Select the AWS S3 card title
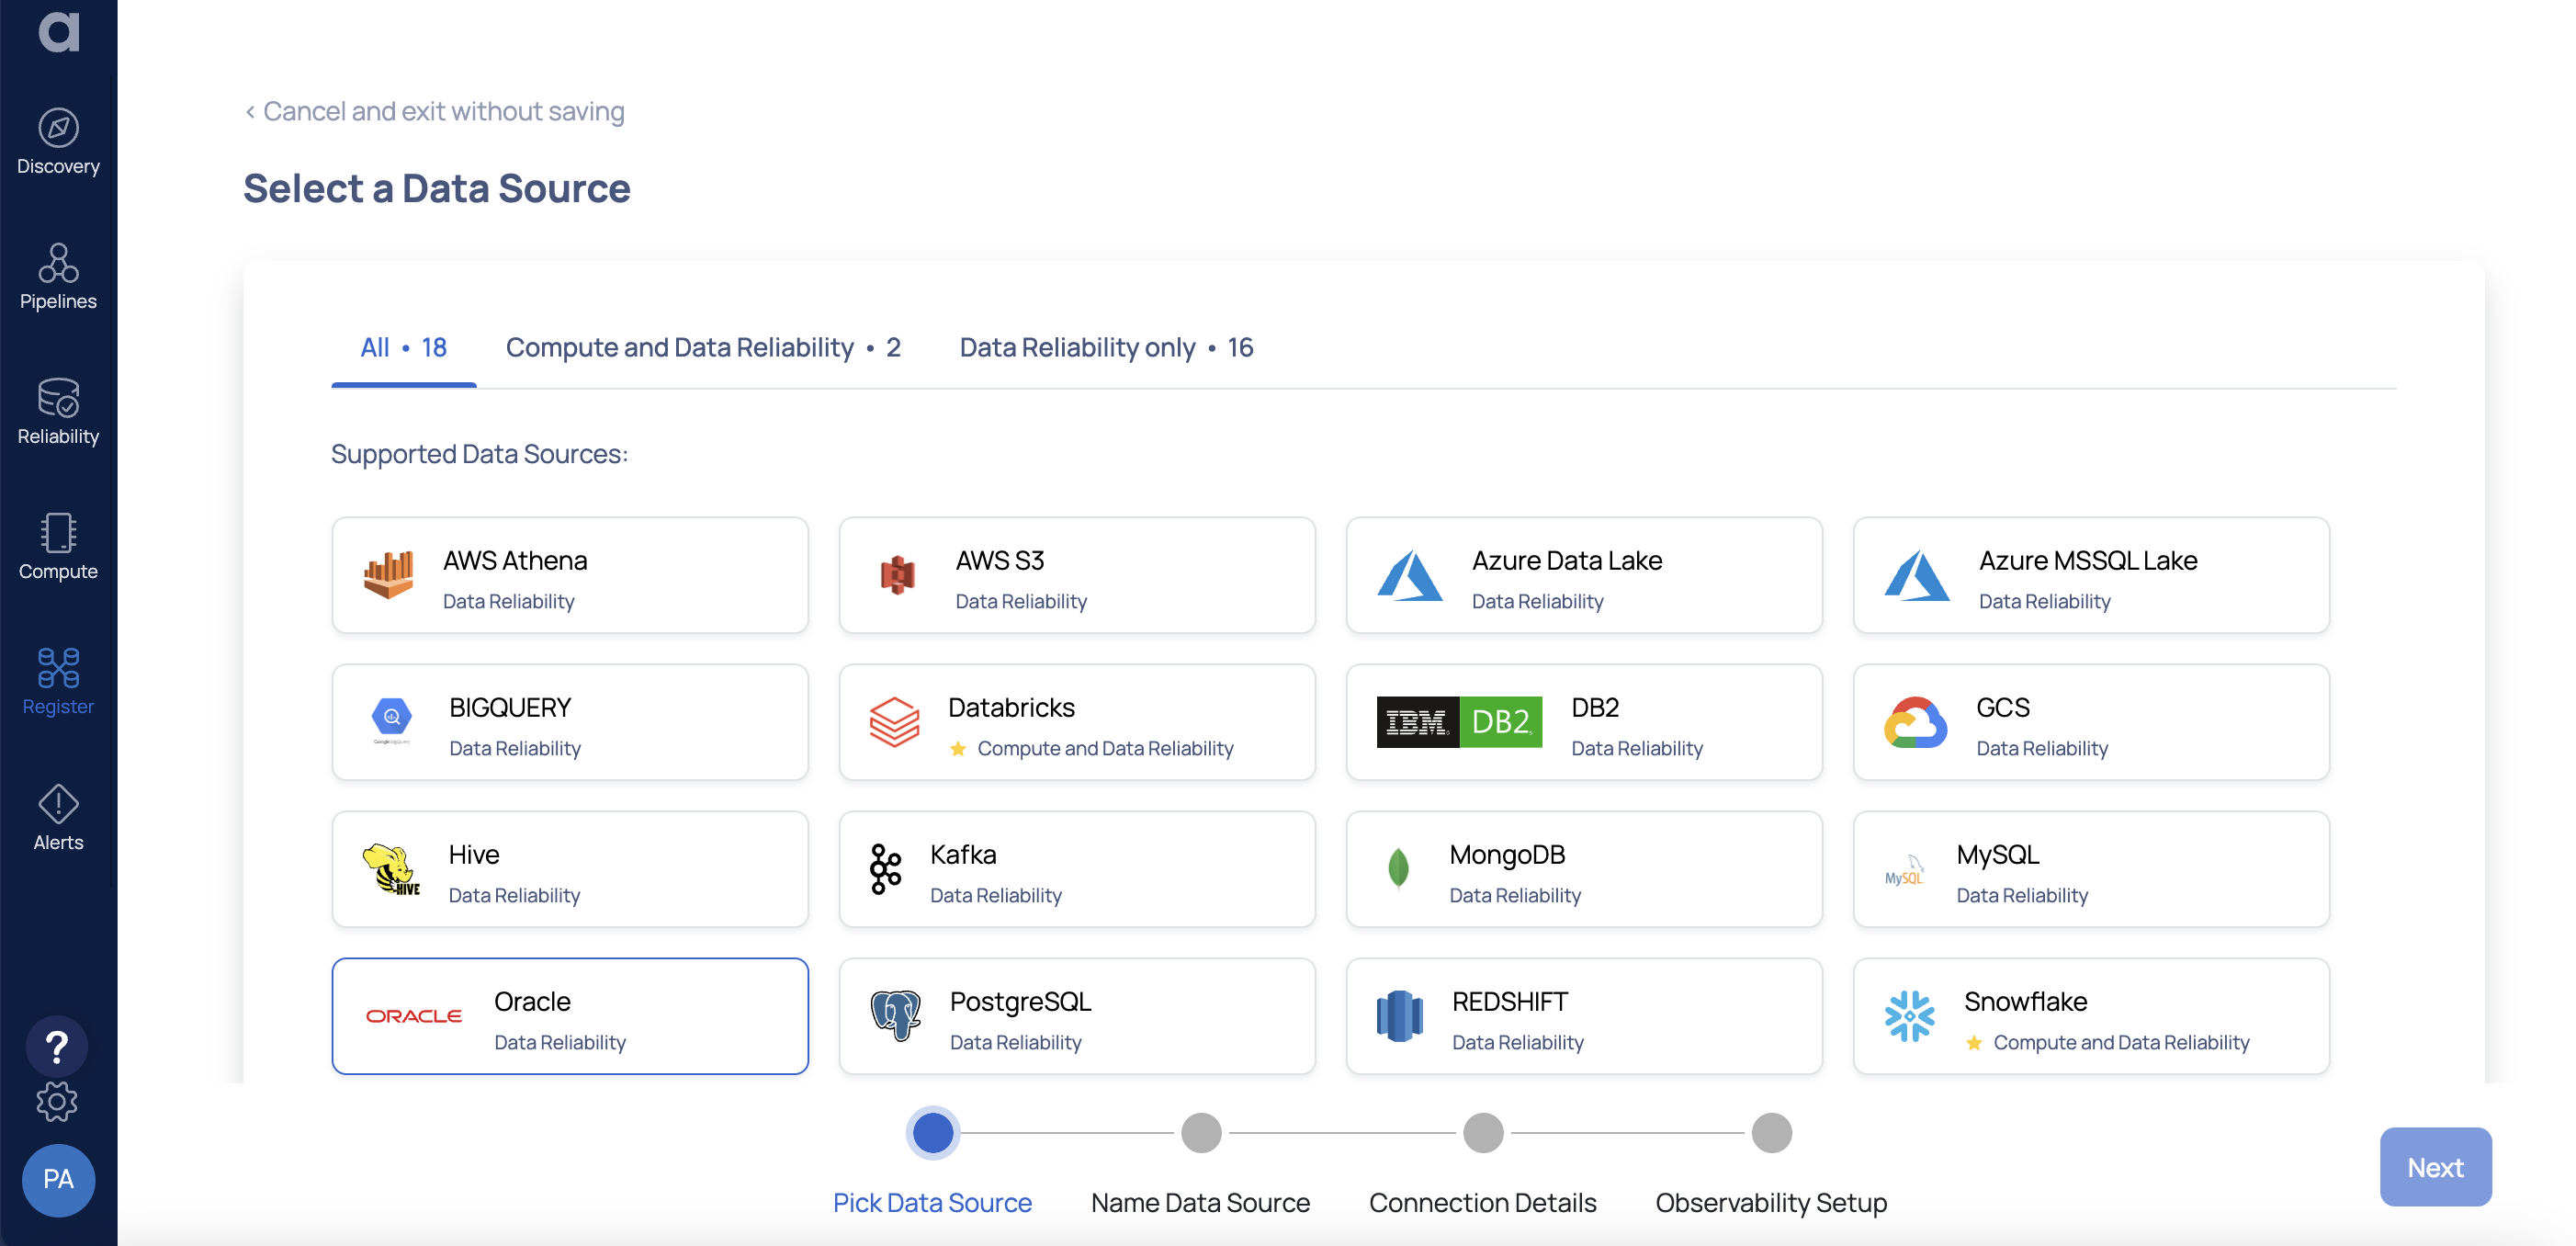This screenshot has height=1246, width=2576. 1000,560
